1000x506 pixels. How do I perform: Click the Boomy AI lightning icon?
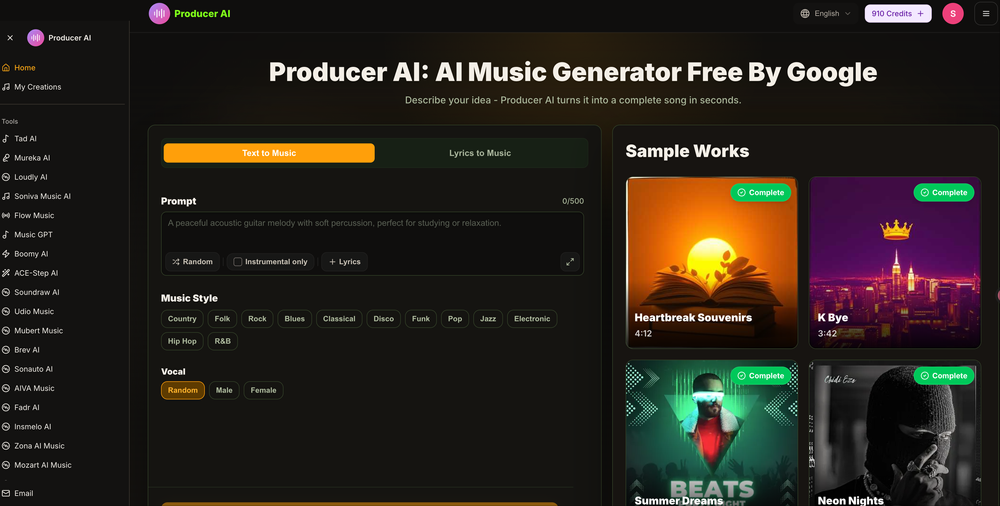pyautogui.click(x=6, y=253)
